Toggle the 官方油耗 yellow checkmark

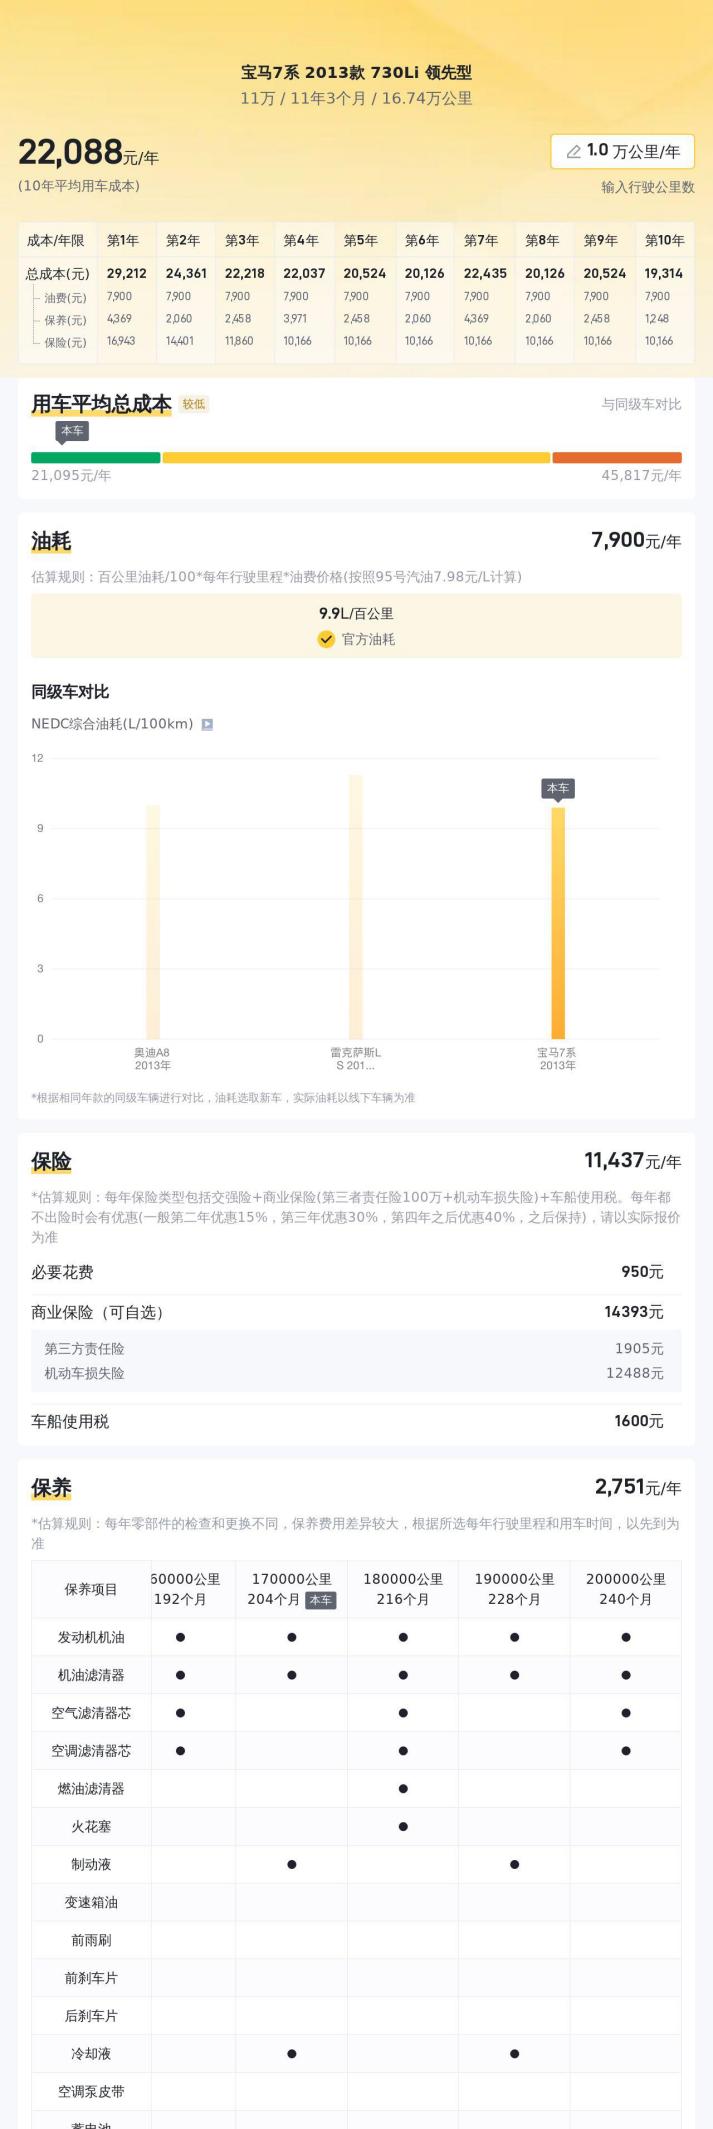coord(326,640)
